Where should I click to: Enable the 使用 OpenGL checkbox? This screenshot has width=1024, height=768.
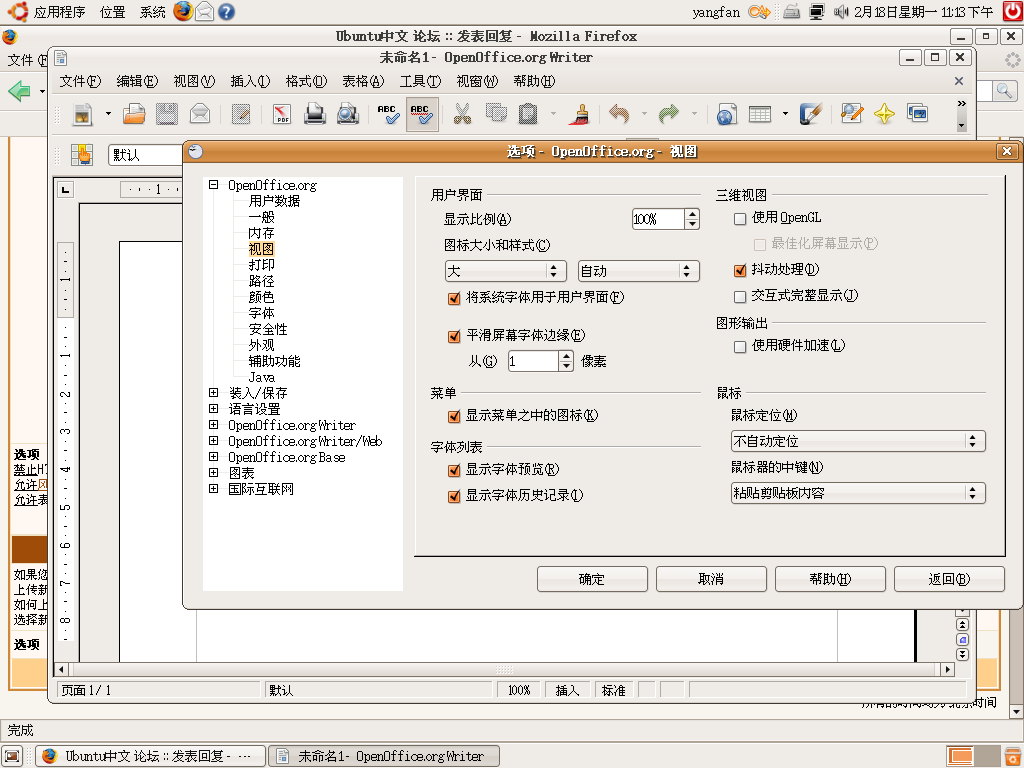pyautogui.click(x=740, y=219)
